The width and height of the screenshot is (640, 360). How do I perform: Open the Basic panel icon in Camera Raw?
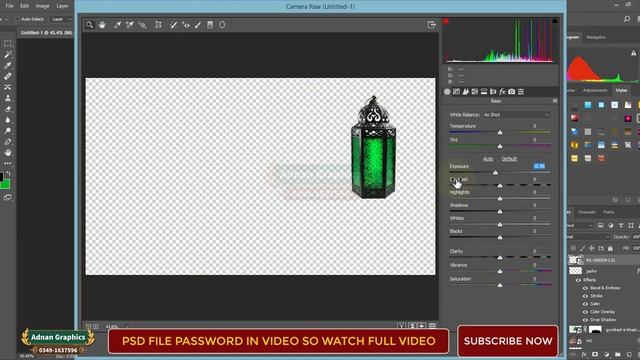(x=447, y=92)
